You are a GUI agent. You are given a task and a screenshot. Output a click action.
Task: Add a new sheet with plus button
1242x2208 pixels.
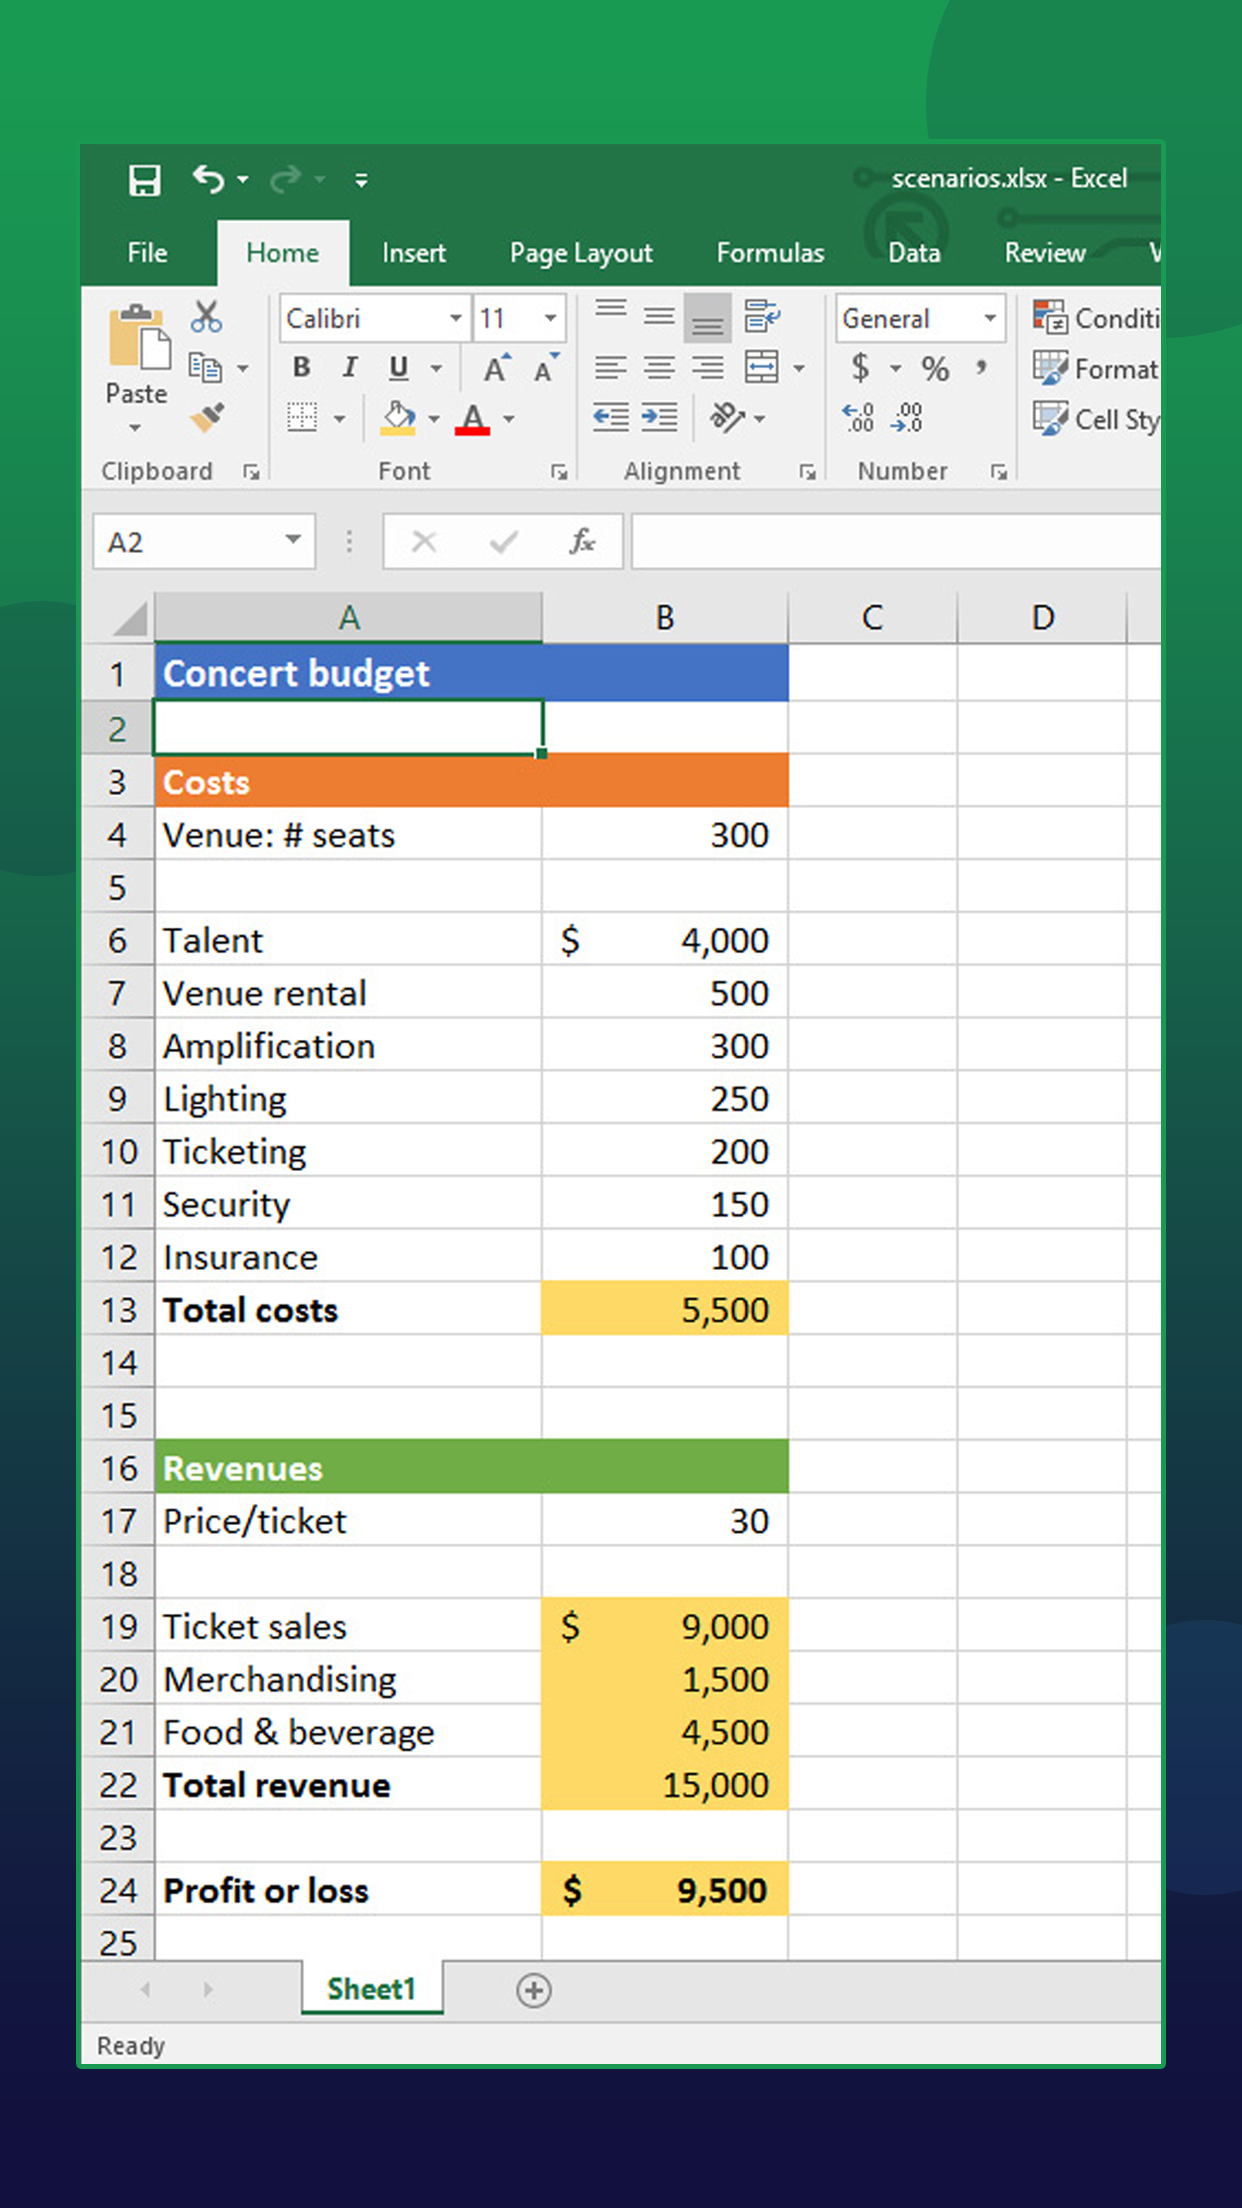533,1990
